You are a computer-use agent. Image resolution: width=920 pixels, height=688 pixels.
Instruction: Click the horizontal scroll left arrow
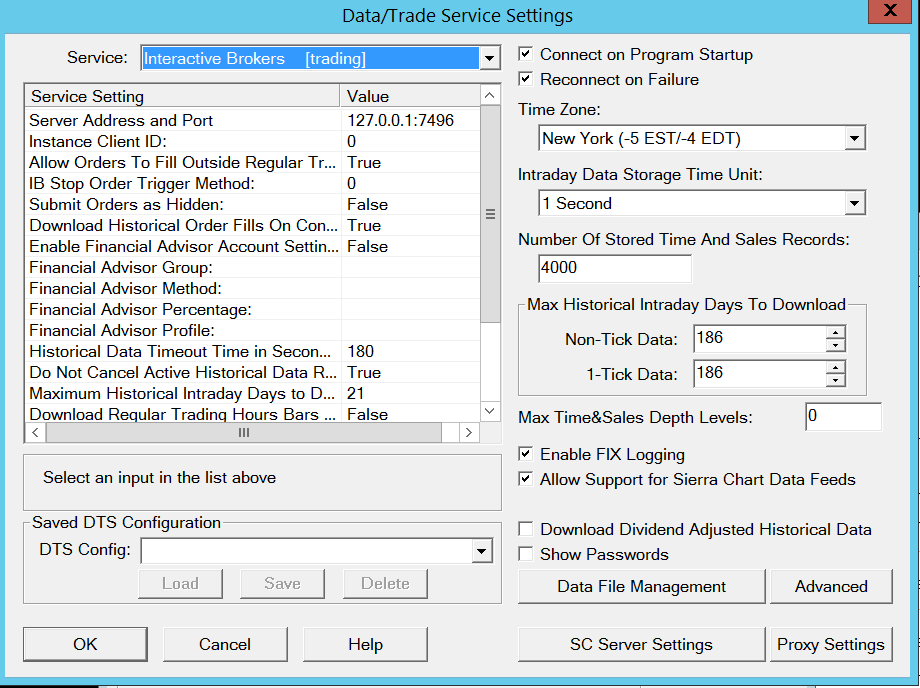click(35, 432)
